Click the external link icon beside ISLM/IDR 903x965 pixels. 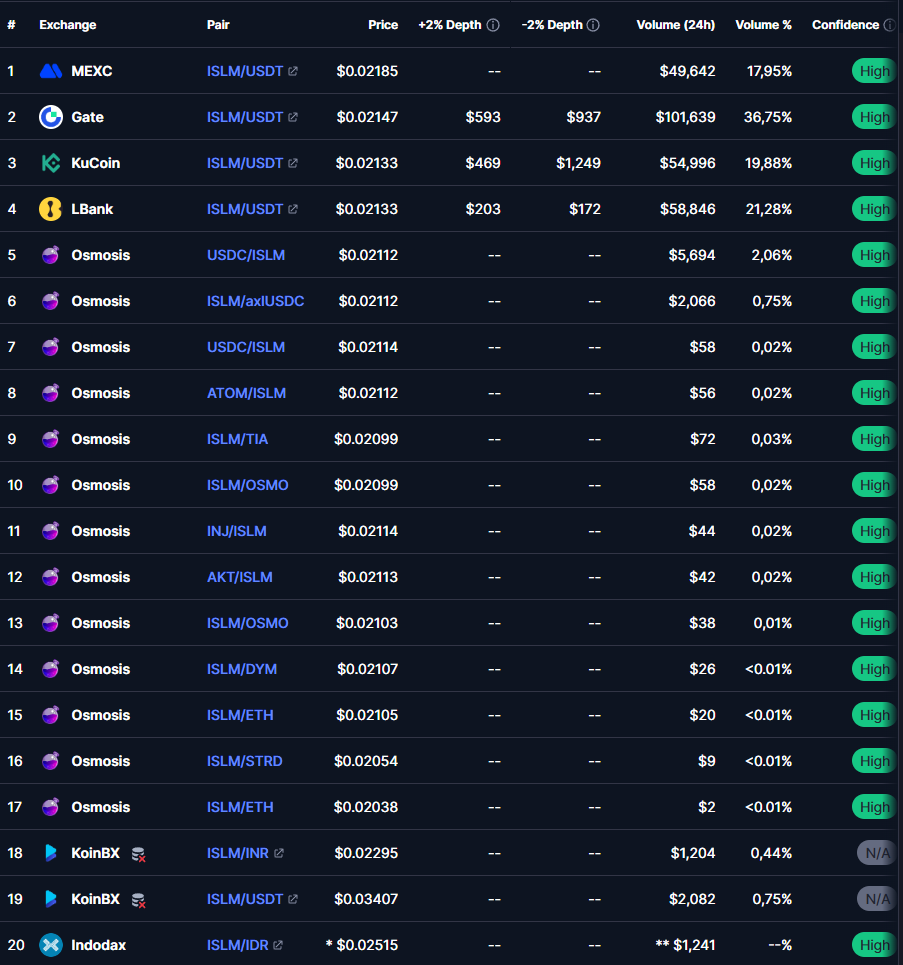[278, 945]
